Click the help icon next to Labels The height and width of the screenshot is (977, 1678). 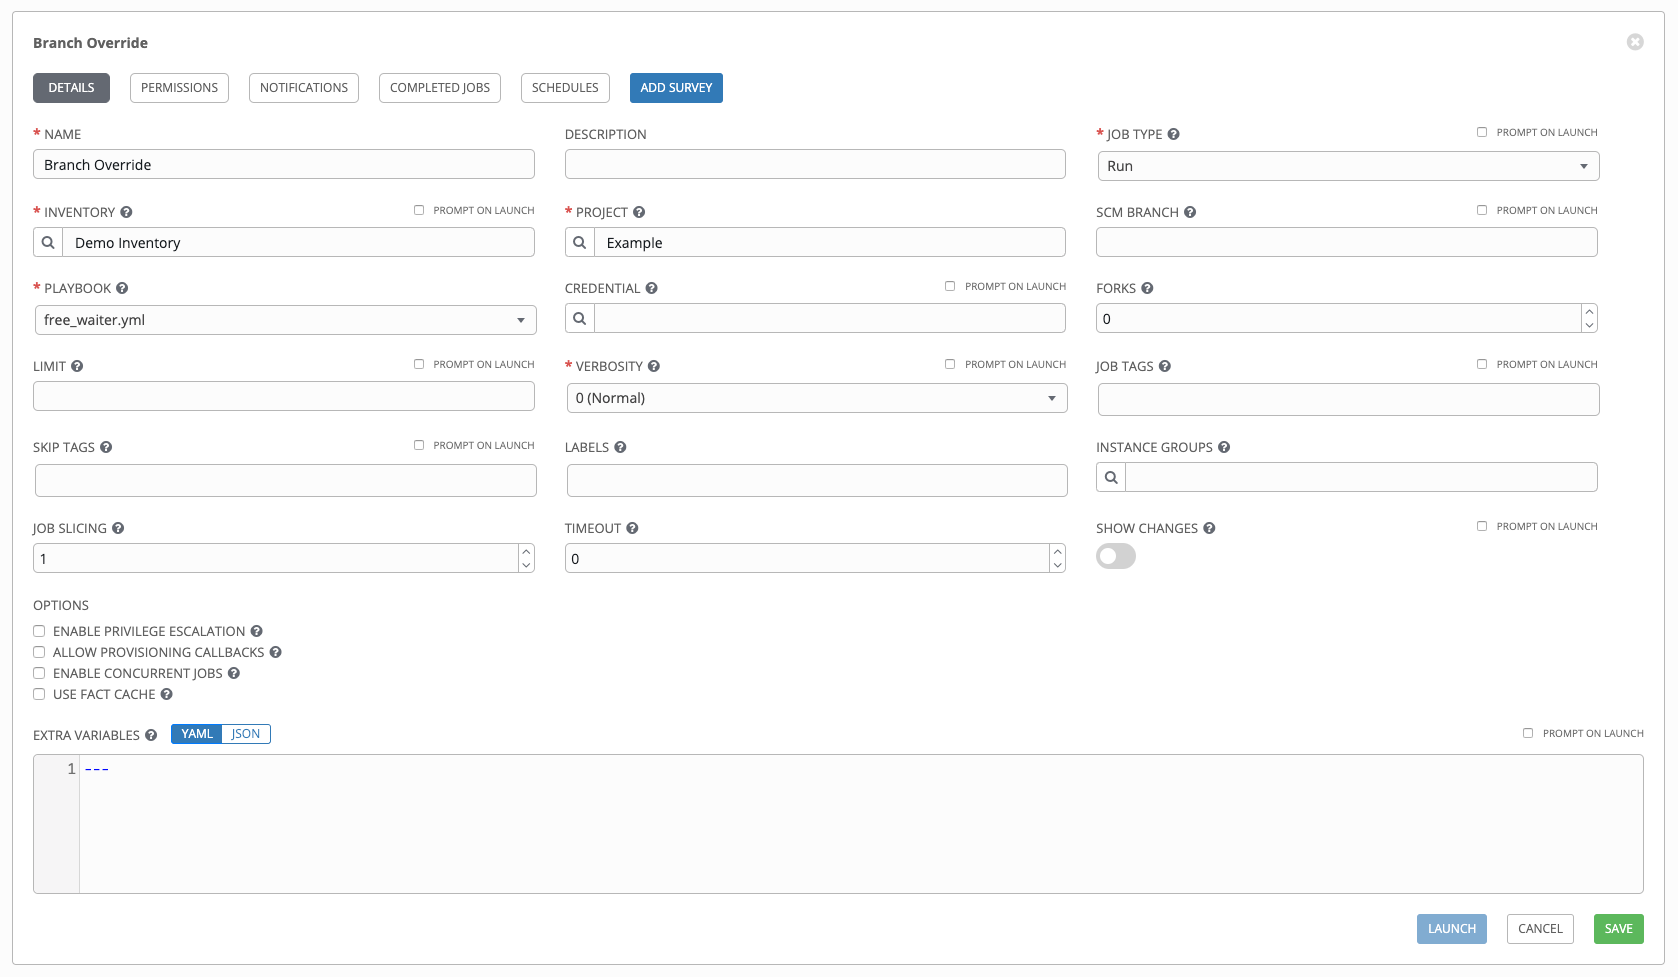(x=620, y=447)
